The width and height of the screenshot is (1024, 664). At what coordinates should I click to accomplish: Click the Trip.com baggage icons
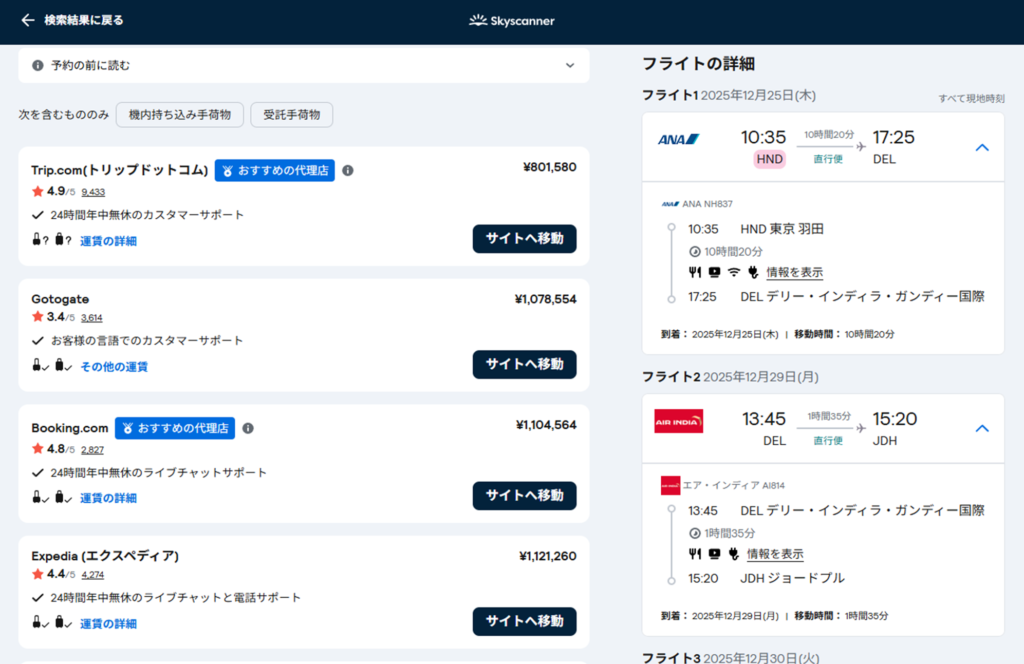(x=50, y=240)
